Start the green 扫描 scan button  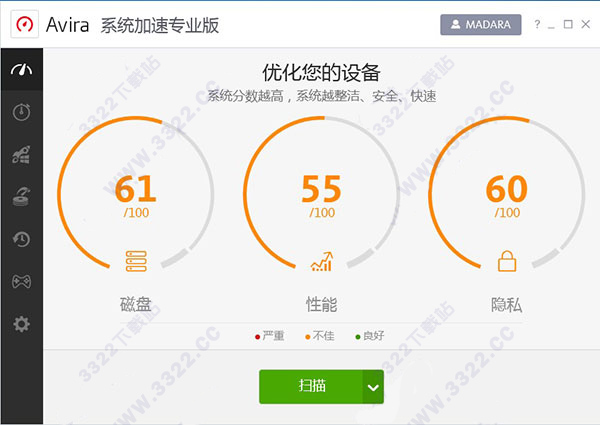click(311, 386)
